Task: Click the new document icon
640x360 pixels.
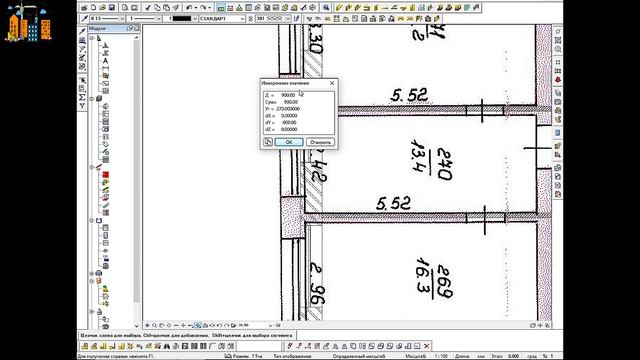Action: point(93,7)
